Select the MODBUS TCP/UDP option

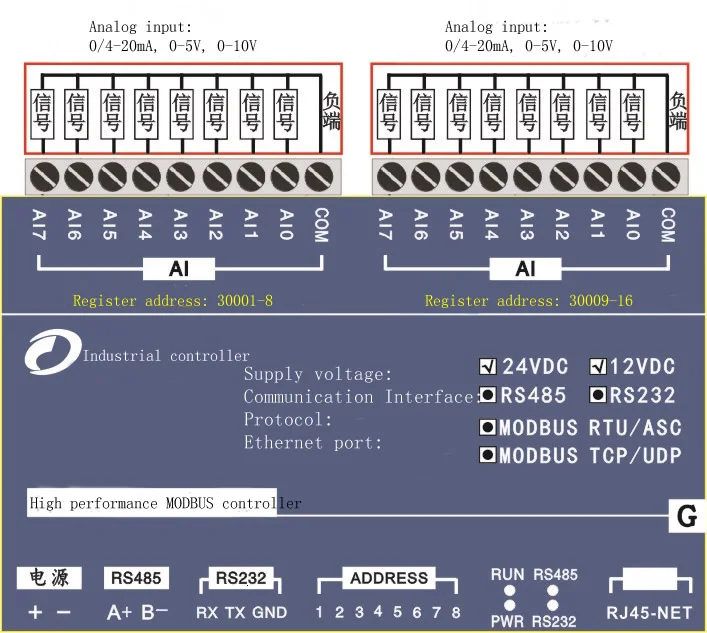point(487,454)
